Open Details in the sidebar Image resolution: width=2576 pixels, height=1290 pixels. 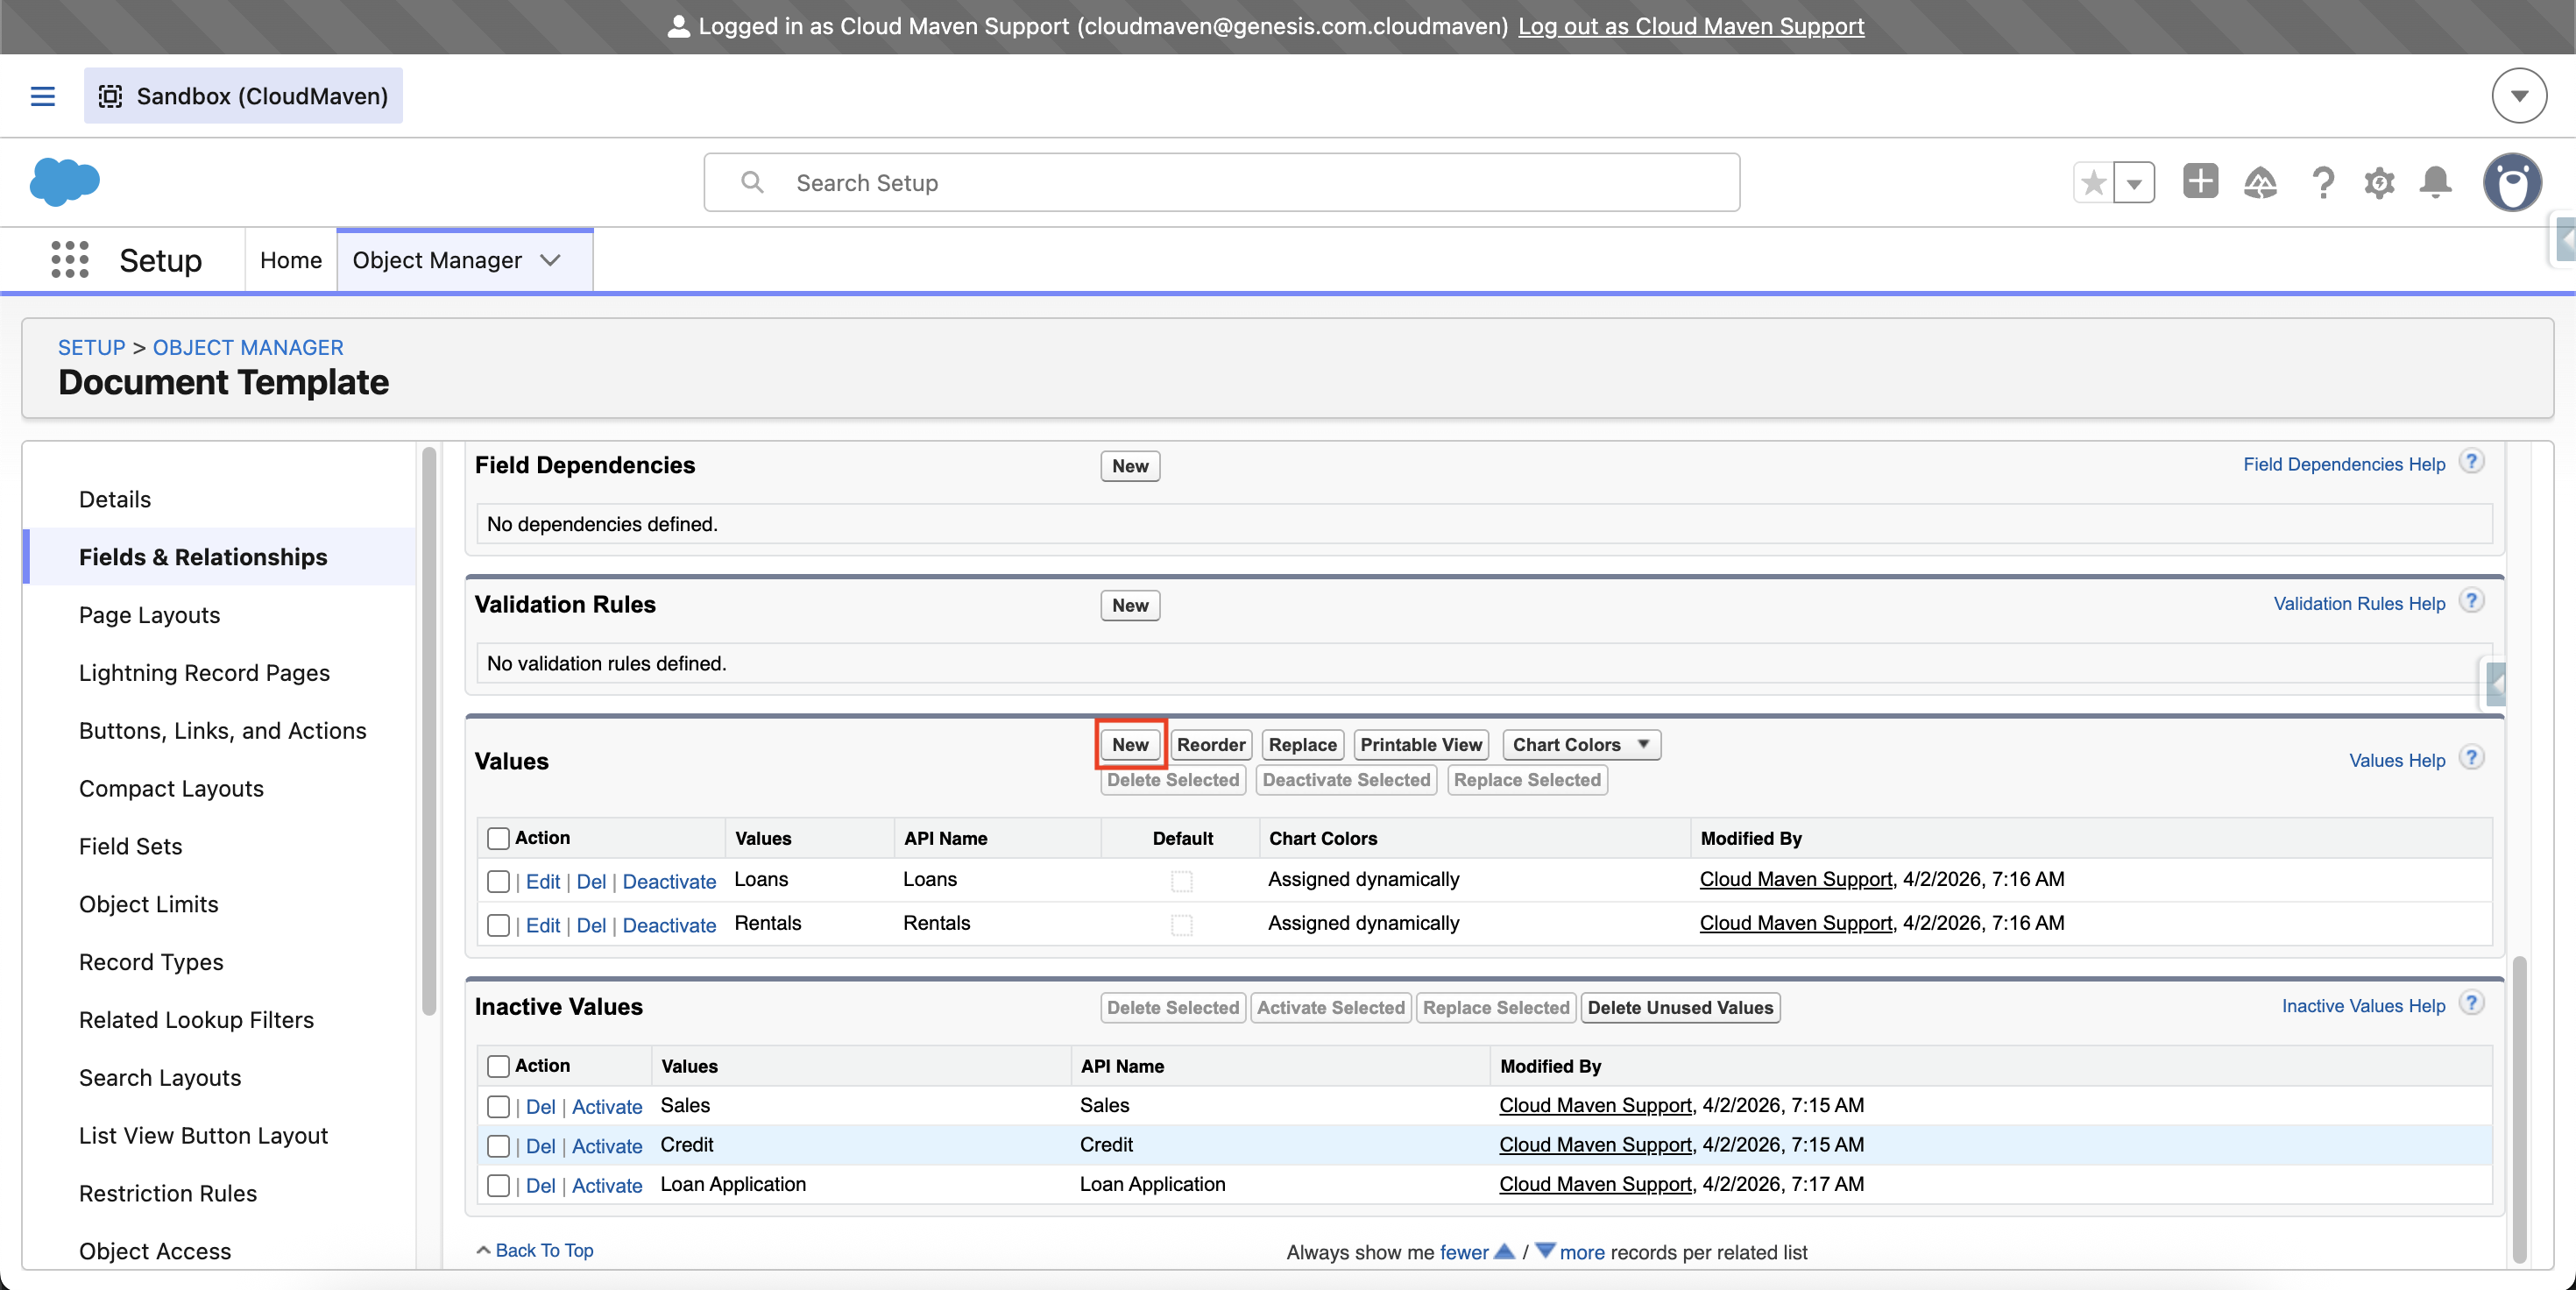tap(115, 499)
